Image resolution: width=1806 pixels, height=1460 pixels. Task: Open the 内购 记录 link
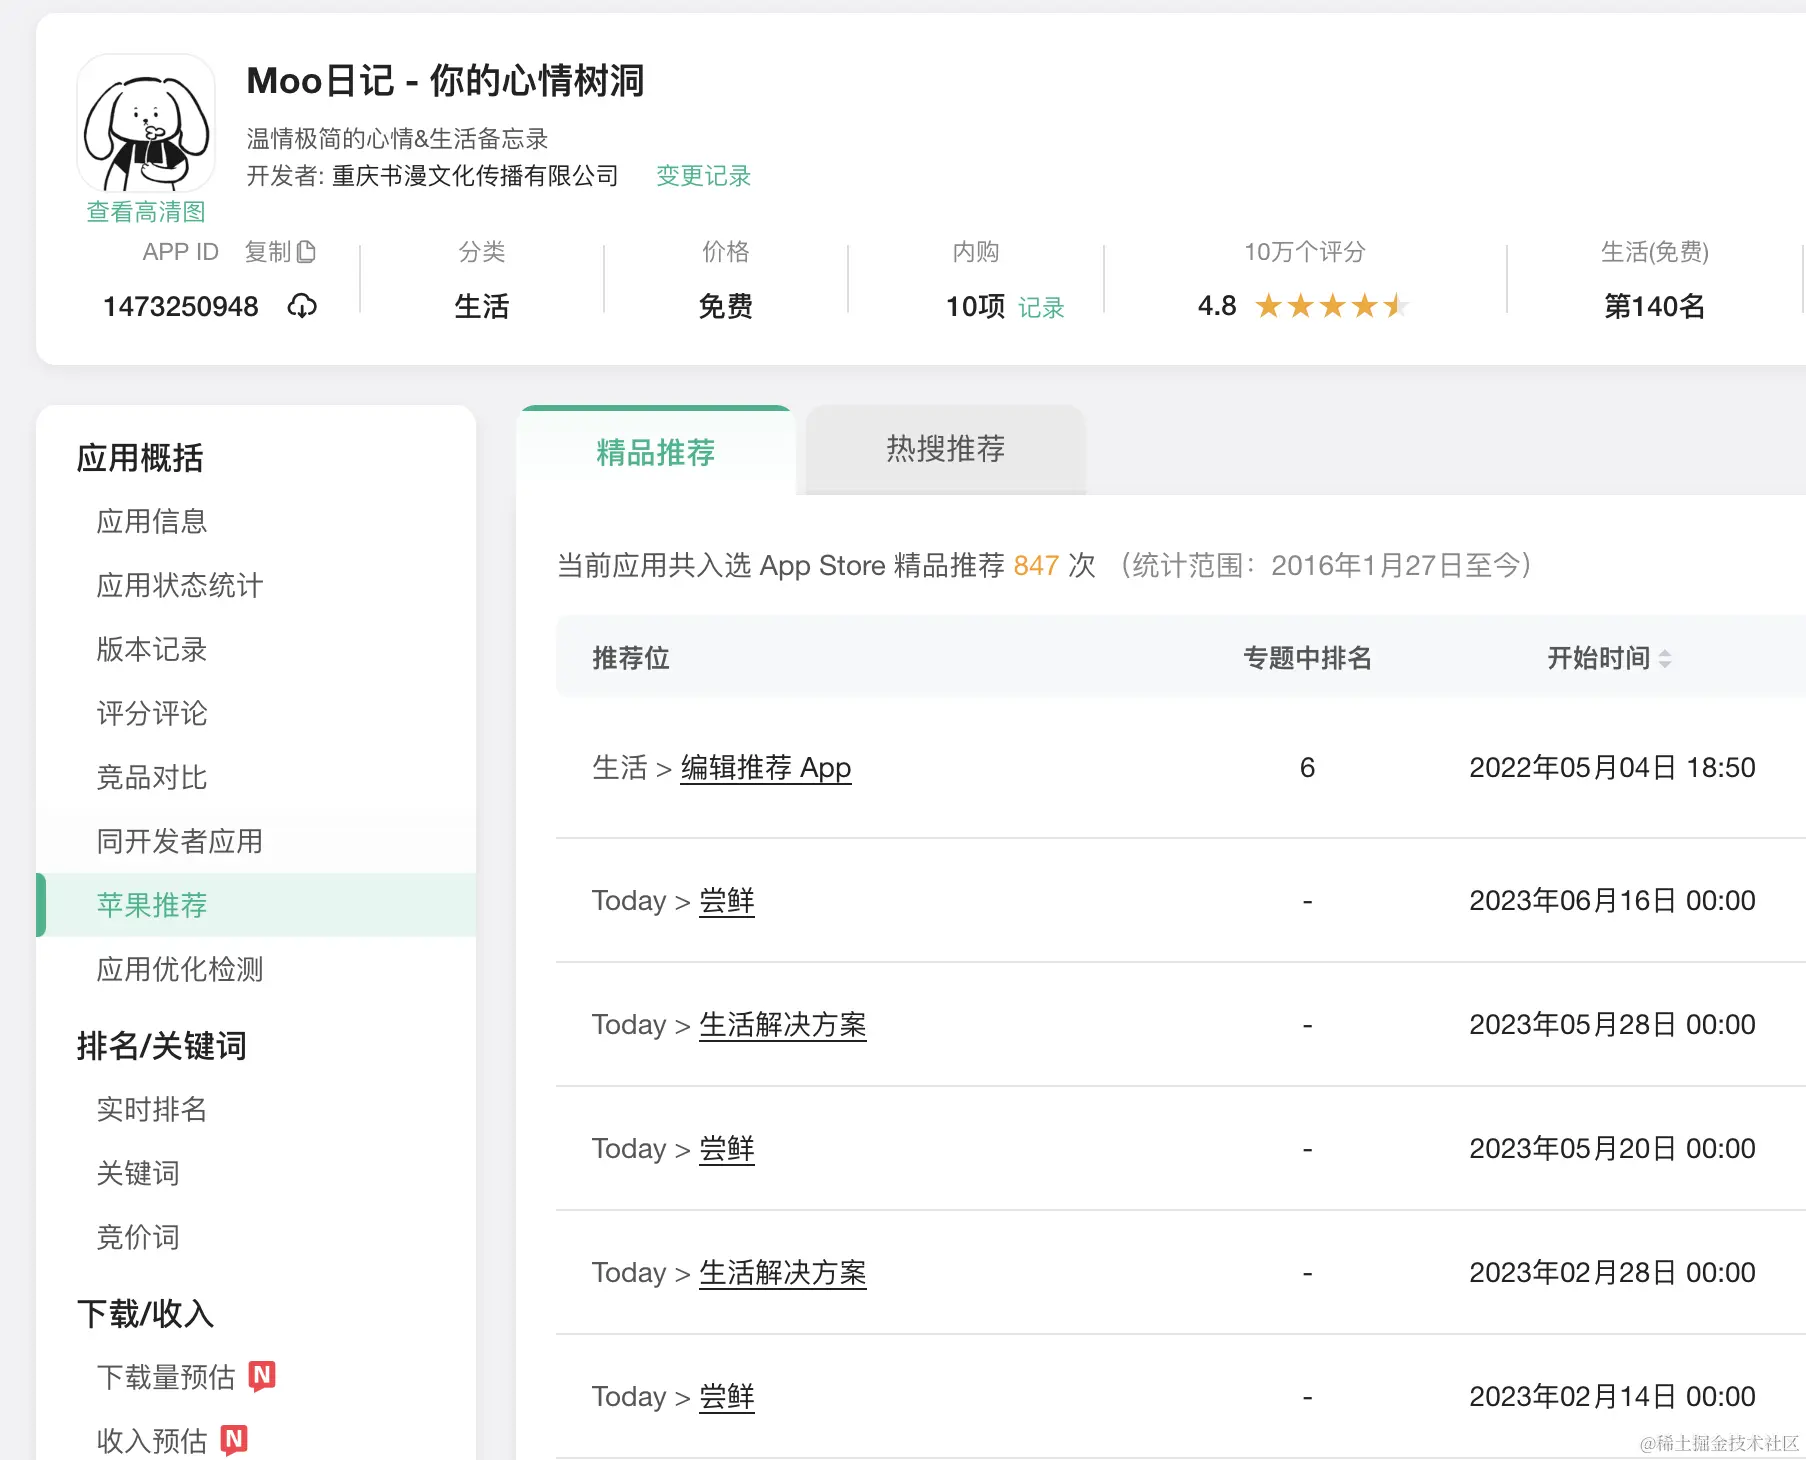(1041, 308)
